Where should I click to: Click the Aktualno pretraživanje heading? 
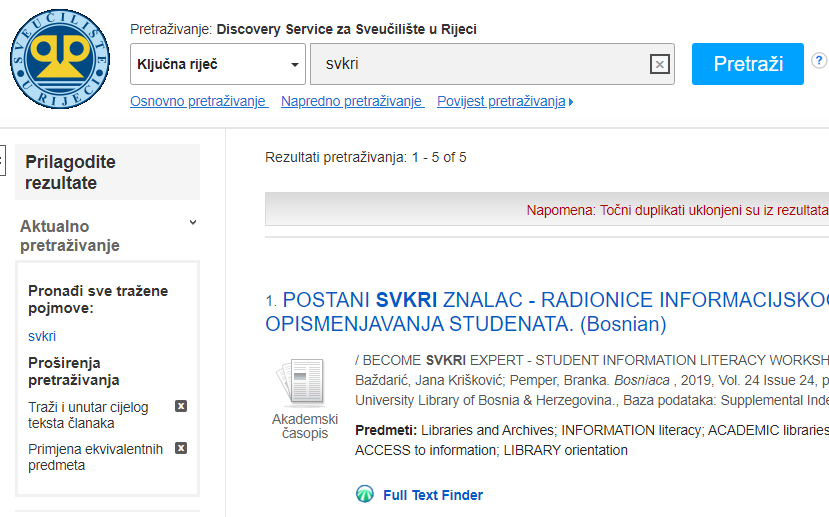pos(70,236)
